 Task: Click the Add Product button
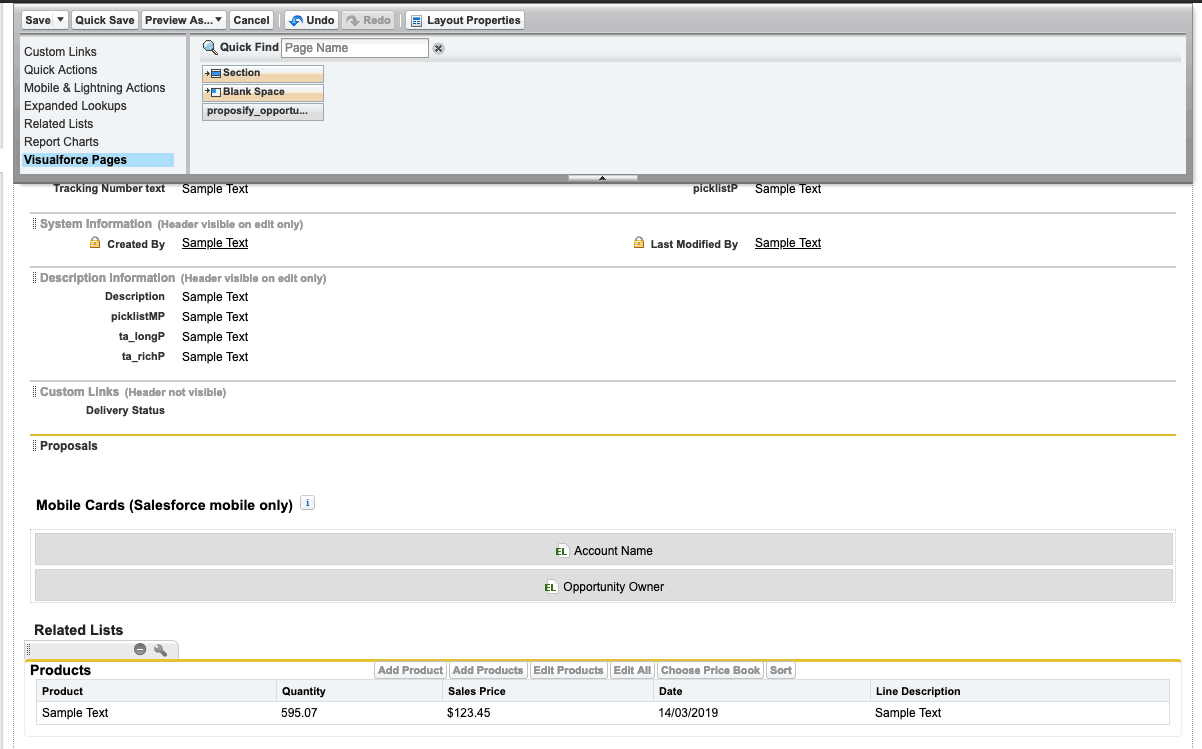[410, 670]
